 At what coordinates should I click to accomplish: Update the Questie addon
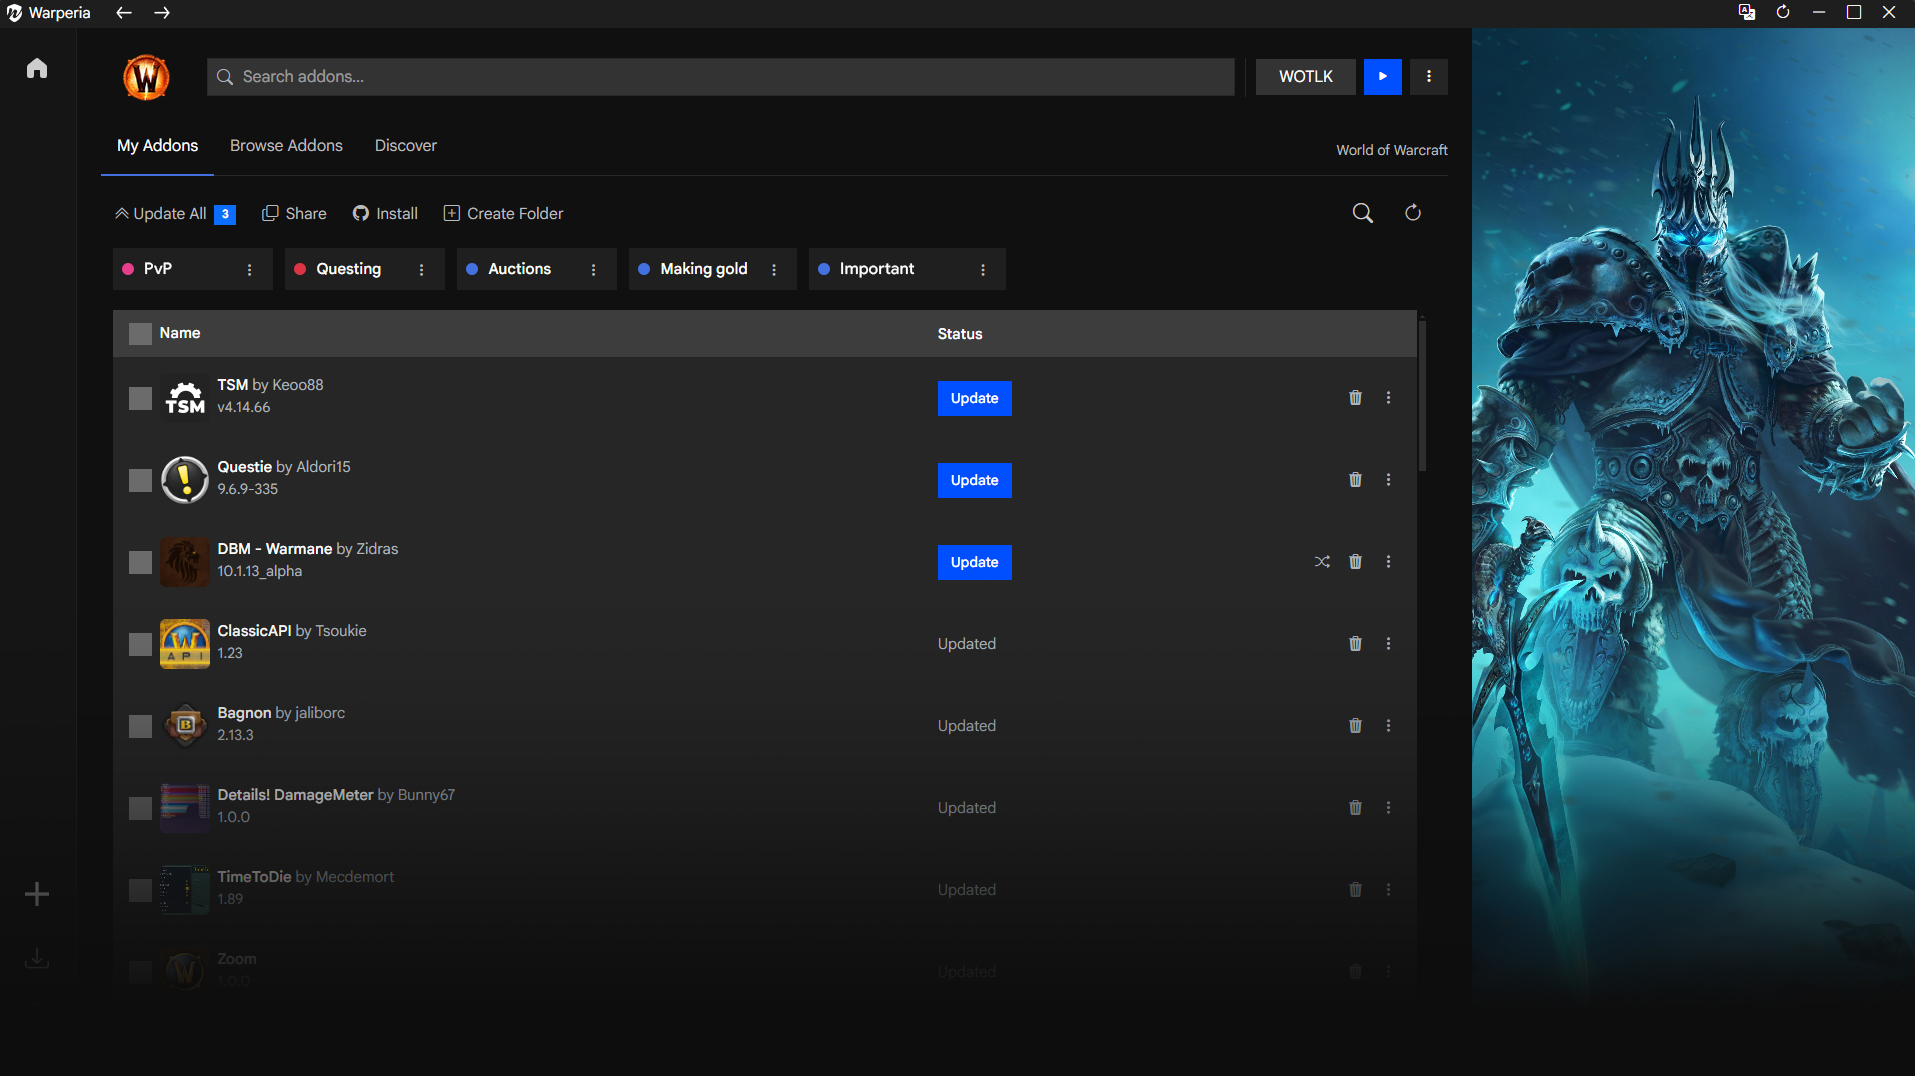pos(974,480)
